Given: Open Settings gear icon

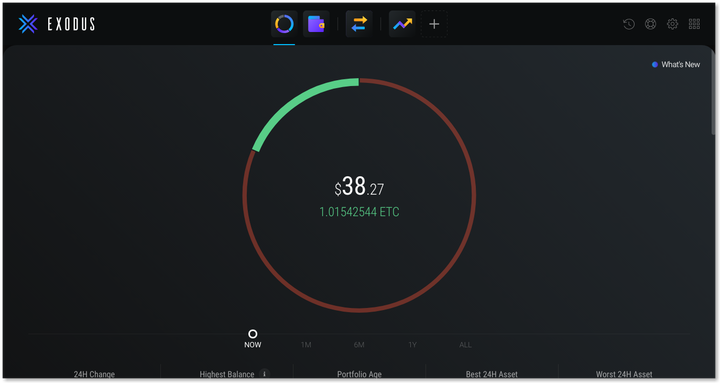Looking at the screenshot, I should tap(672, 24).
